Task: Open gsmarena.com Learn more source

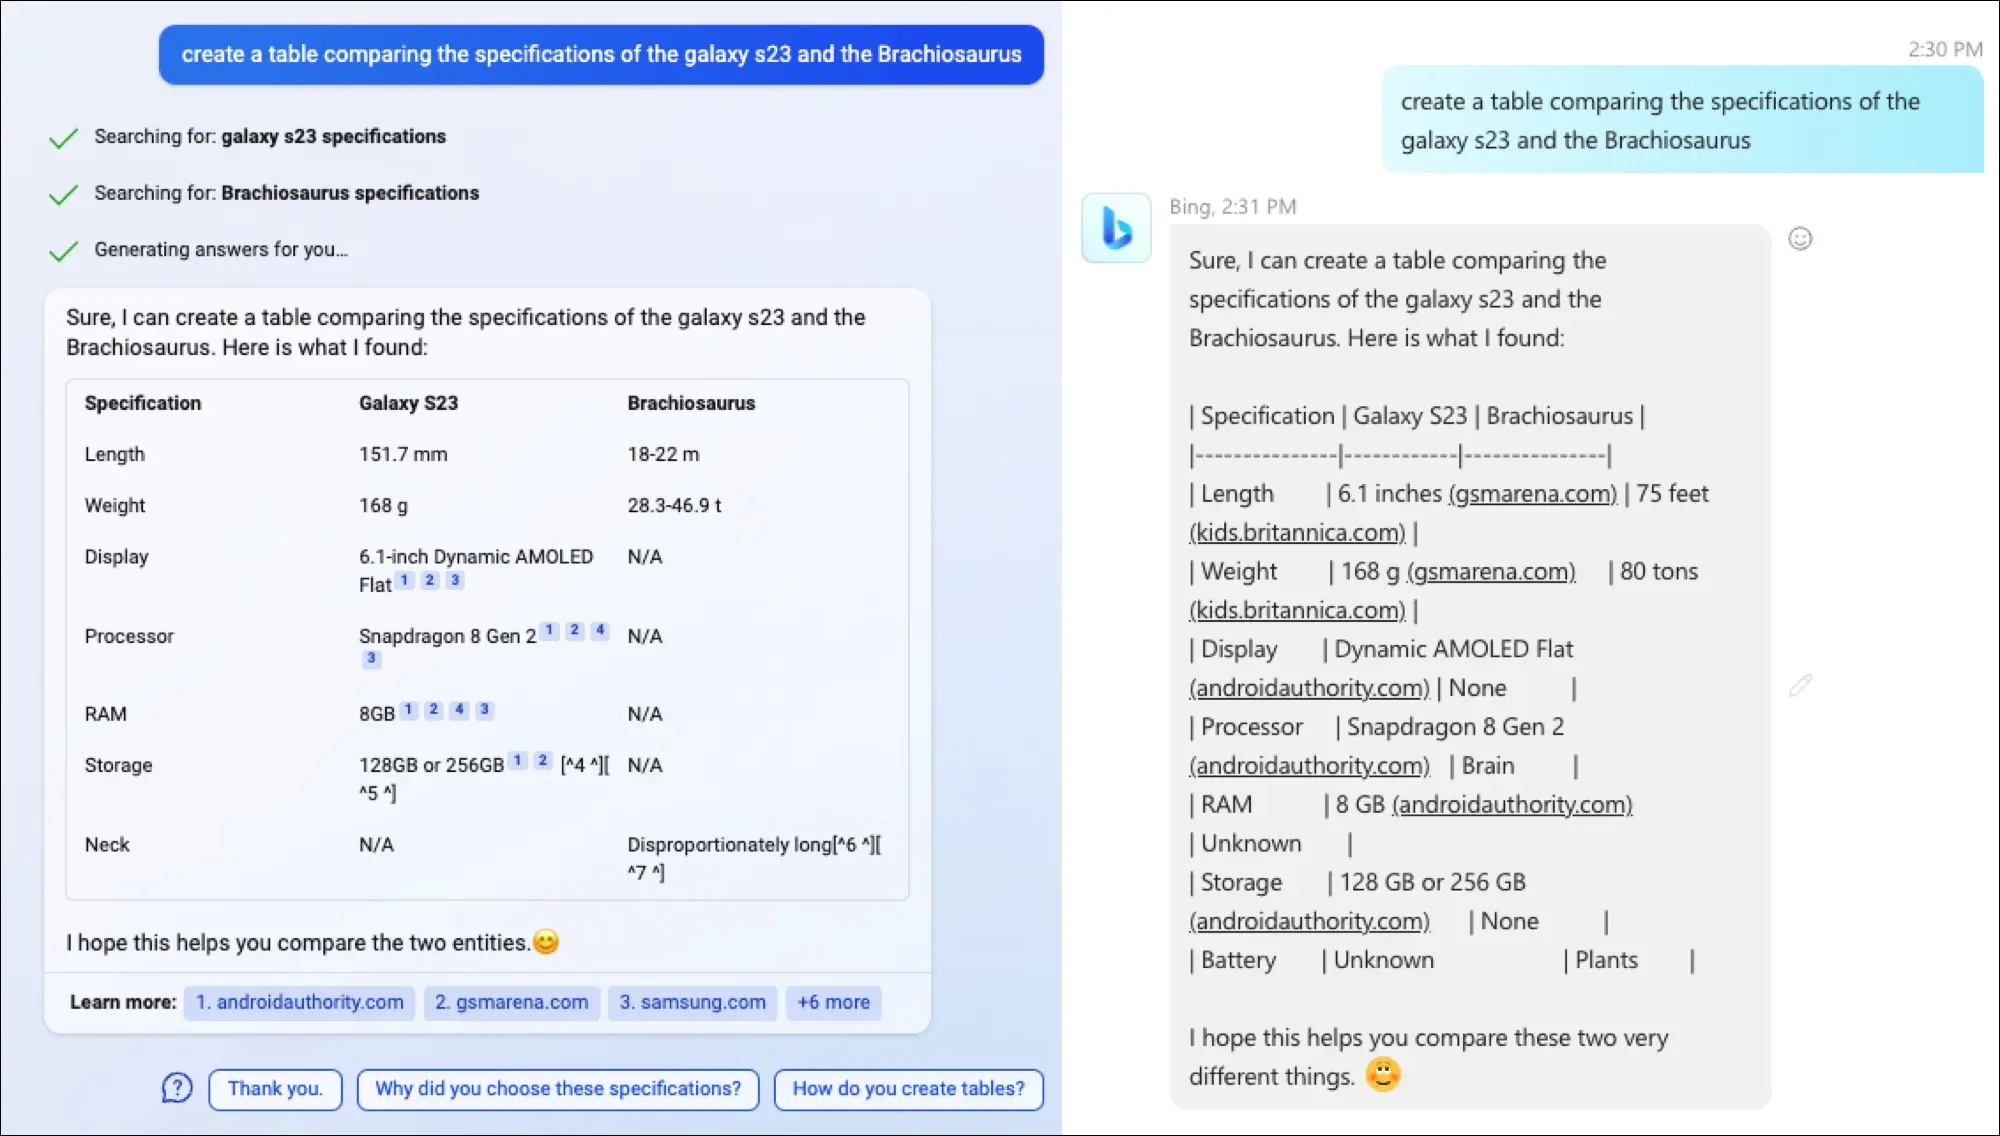Action: [512, 1002]
